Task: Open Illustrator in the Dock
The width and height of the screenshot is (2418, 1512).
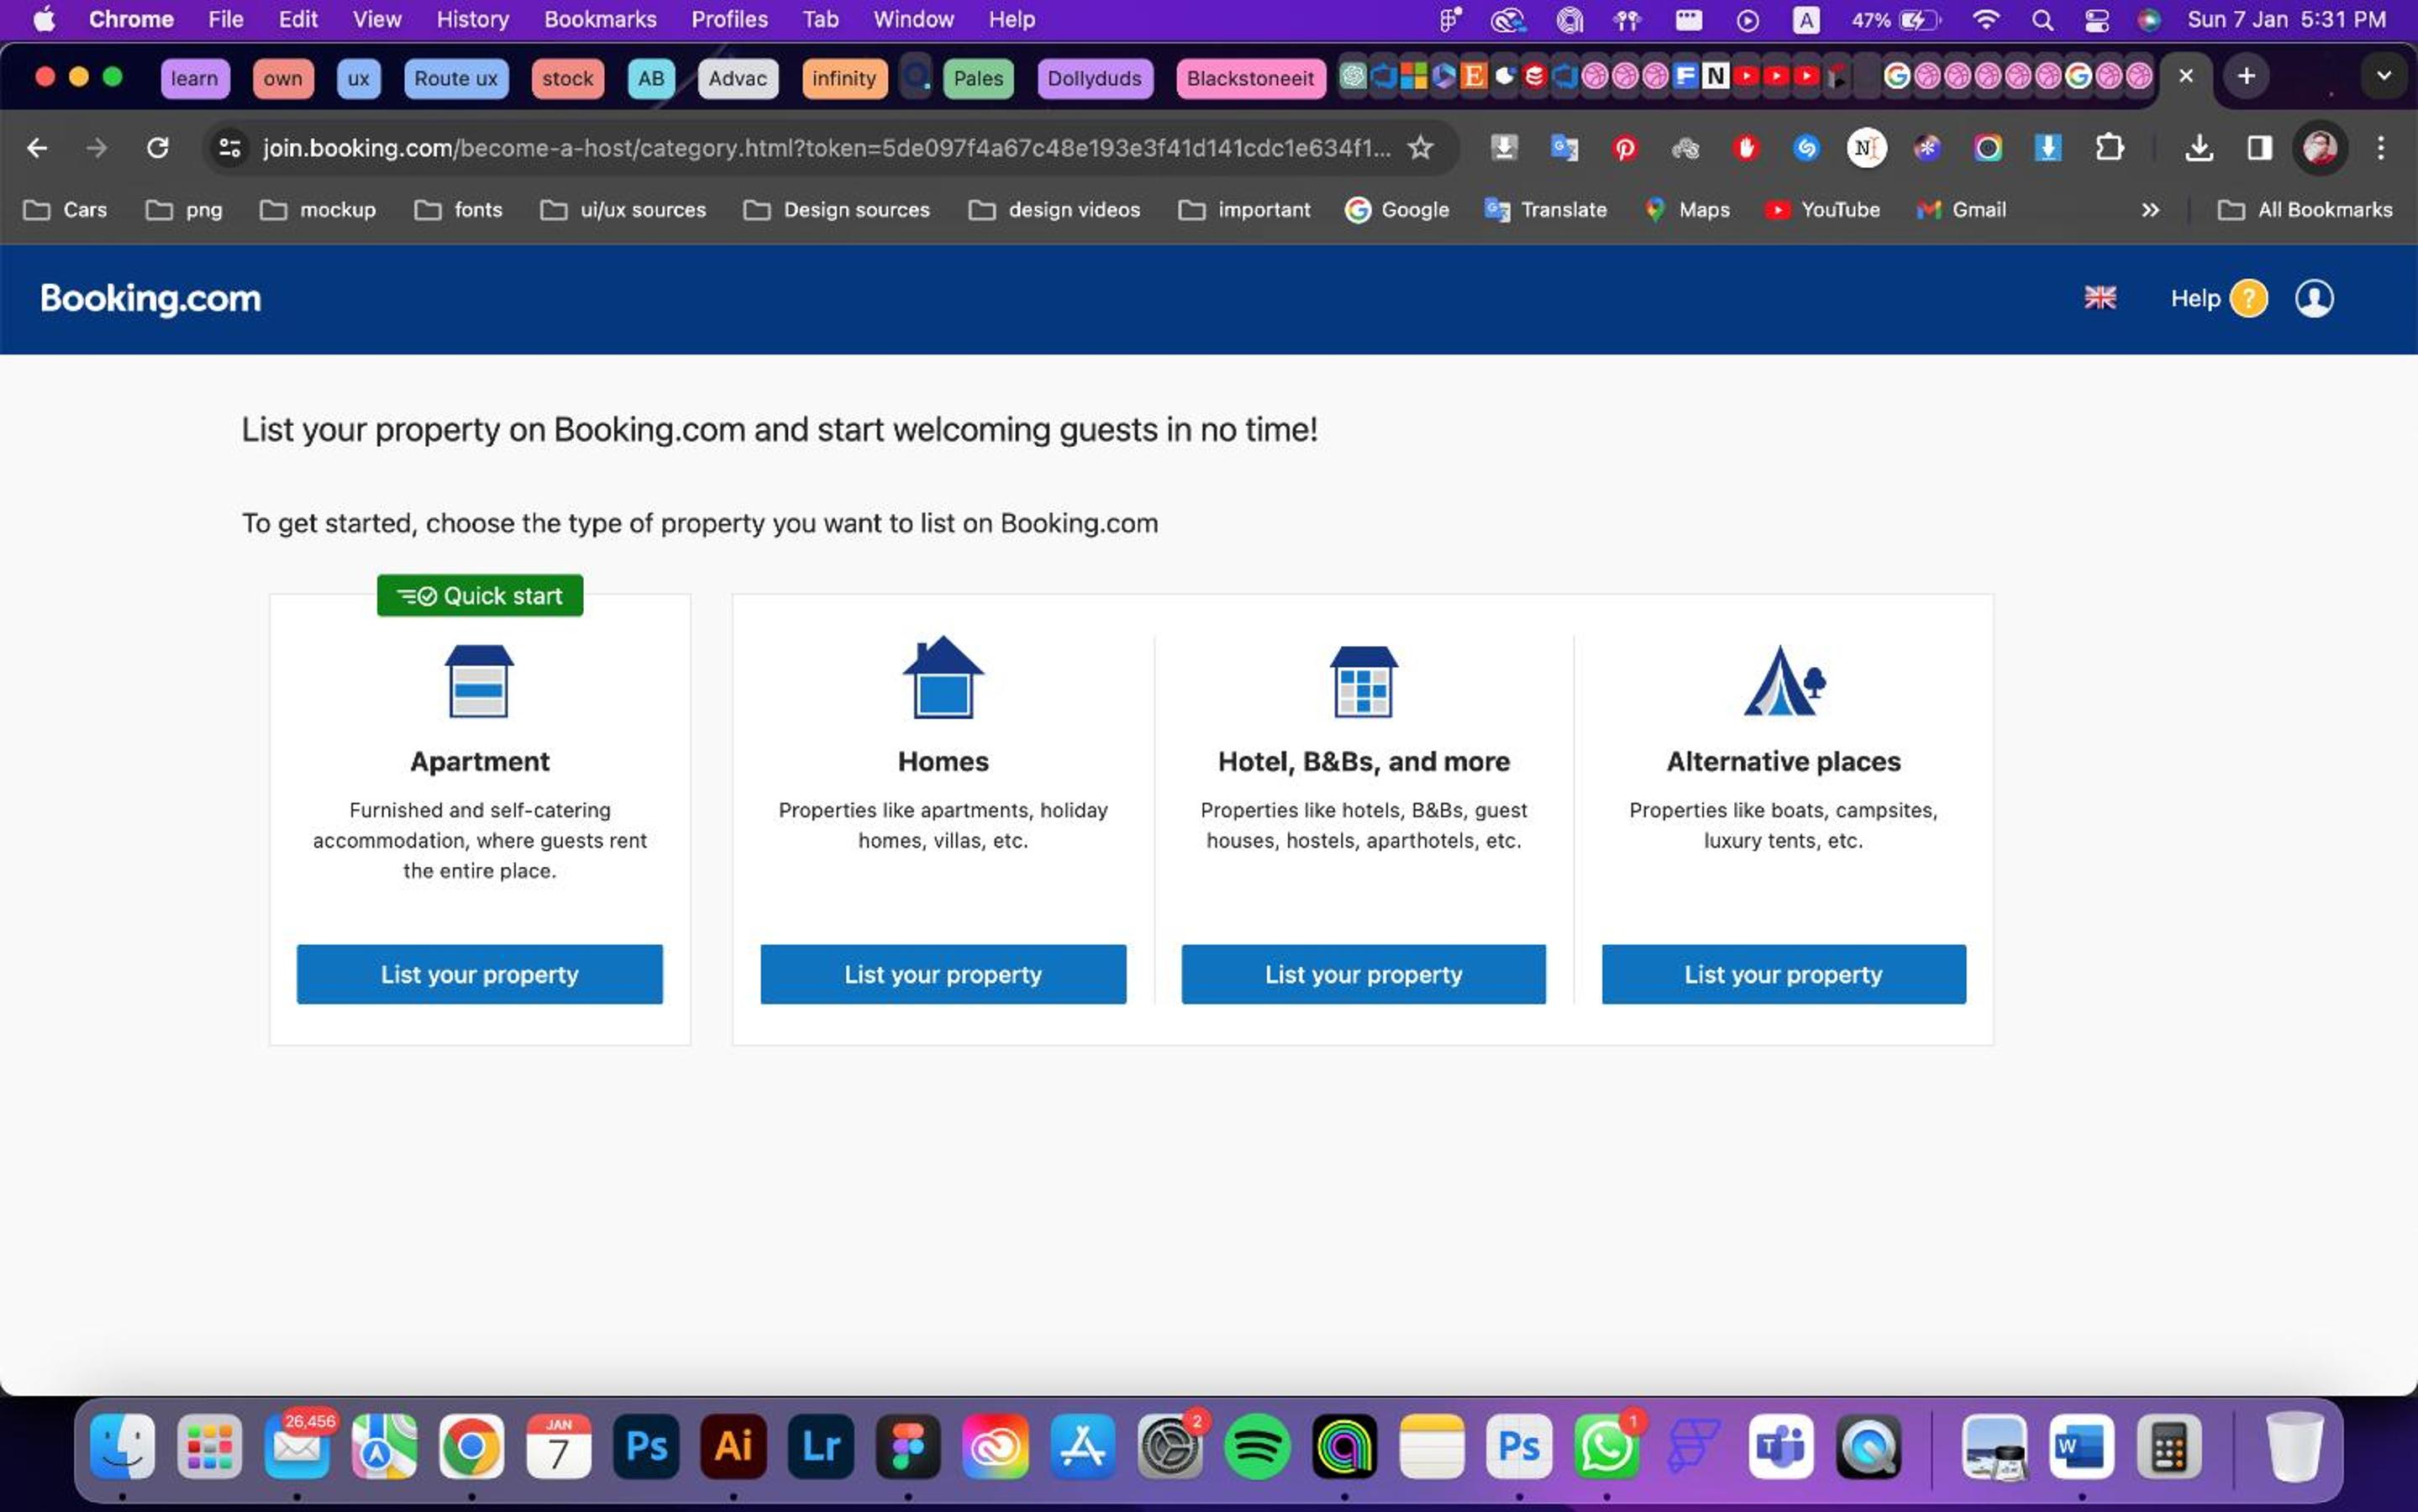Action: click(733, 1446)
